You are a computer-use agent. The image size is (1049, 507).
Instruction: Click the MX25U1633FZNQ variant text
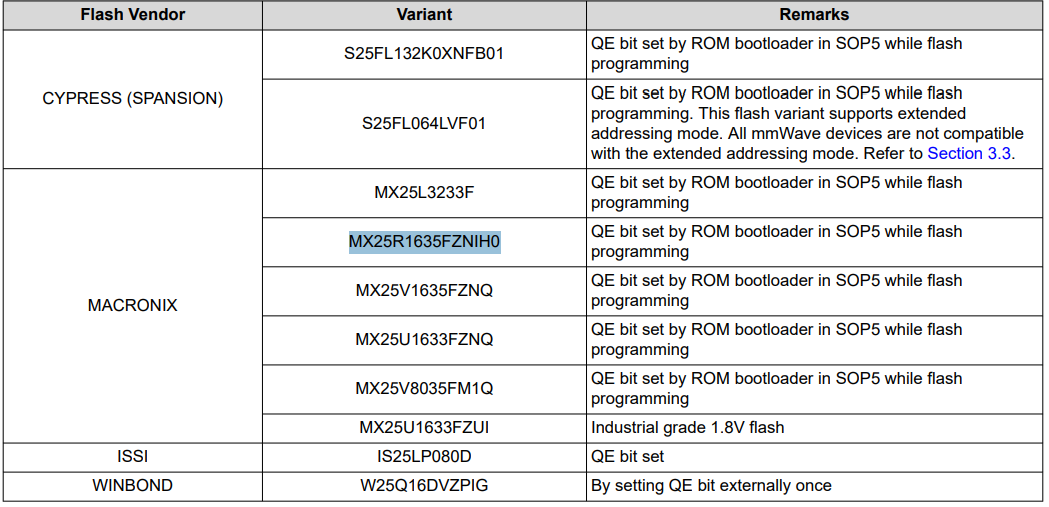pyautogui.click(x=424, y=340)
